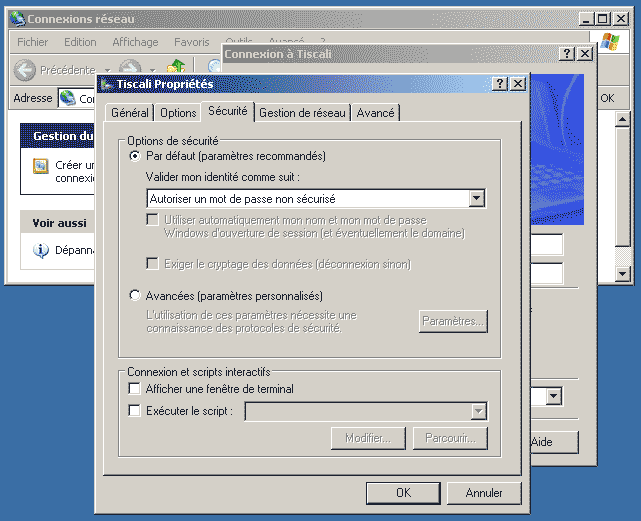Screen dimensions: 641x521
Task: Click Annuler in Tiscali Propriétés
Action: (484, 493)
